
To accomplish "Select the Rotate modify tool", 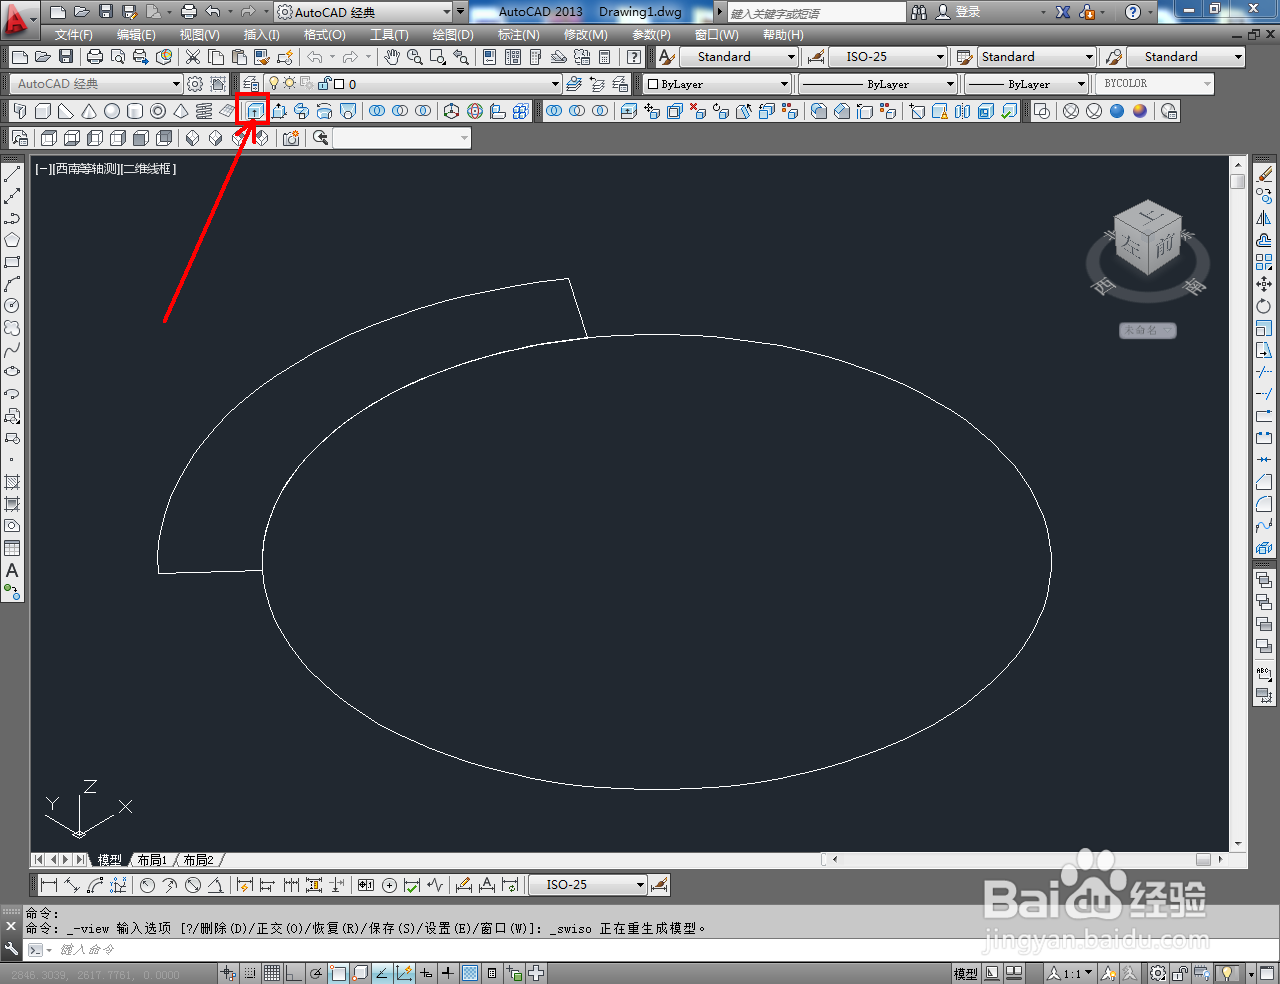I will pyautogui.click(x=1264, y=306).
